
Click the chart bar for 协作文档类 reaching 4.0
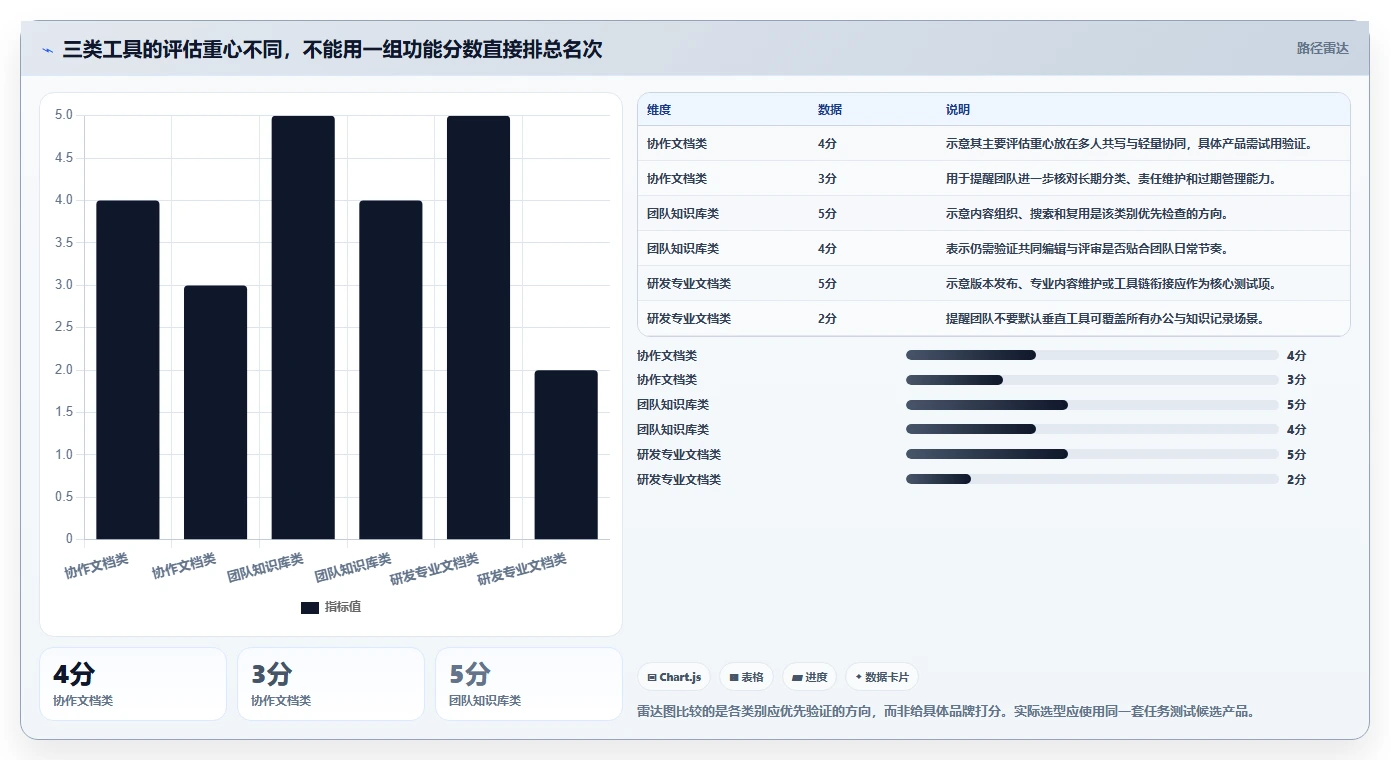point(128,370)
